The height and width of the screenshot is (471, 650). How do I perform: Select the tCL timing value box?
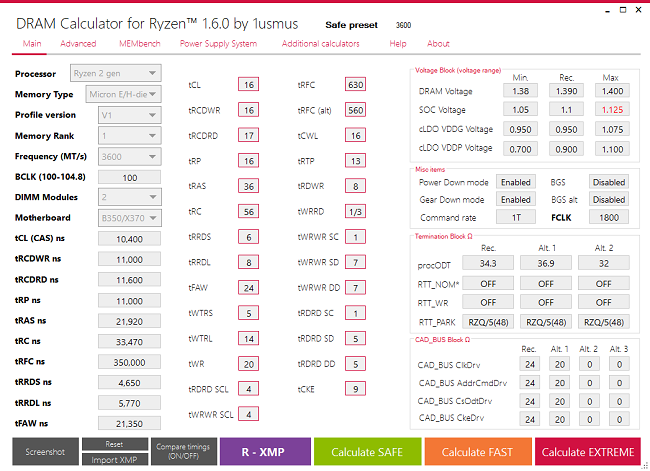click(248, 85)
